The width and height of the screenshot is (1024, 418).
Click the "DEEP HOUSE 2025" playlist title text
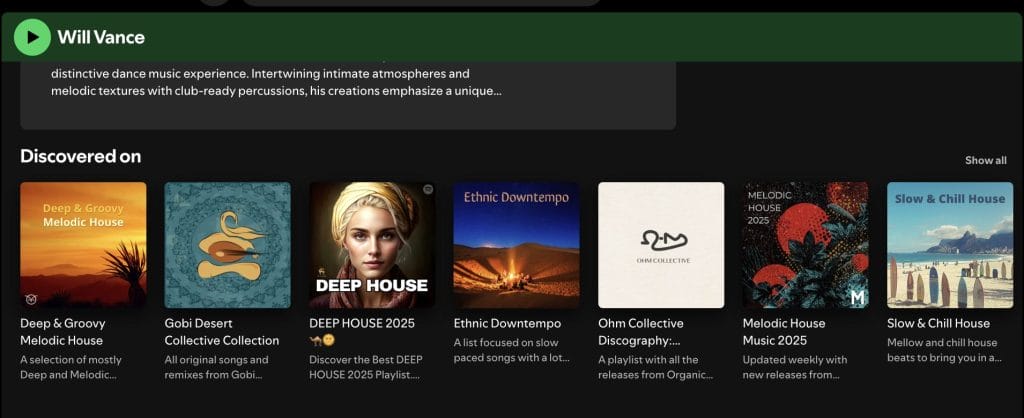pyautogui.click(x=362, y=323)
